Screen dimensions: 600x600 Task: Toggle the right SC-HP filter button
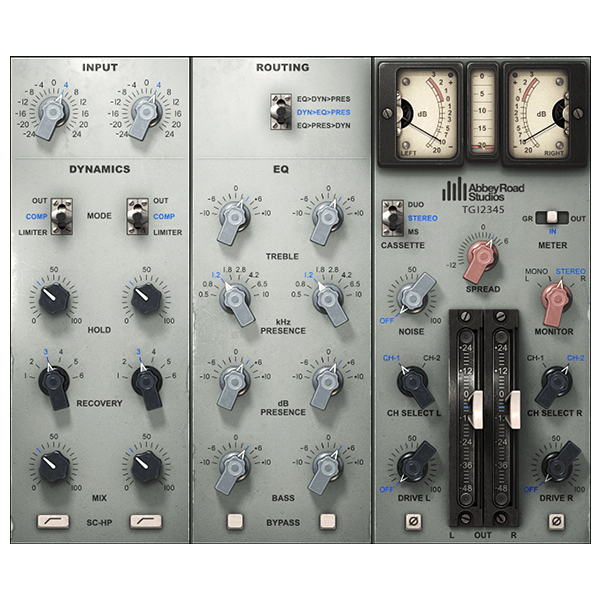click(x=146, y=521)
